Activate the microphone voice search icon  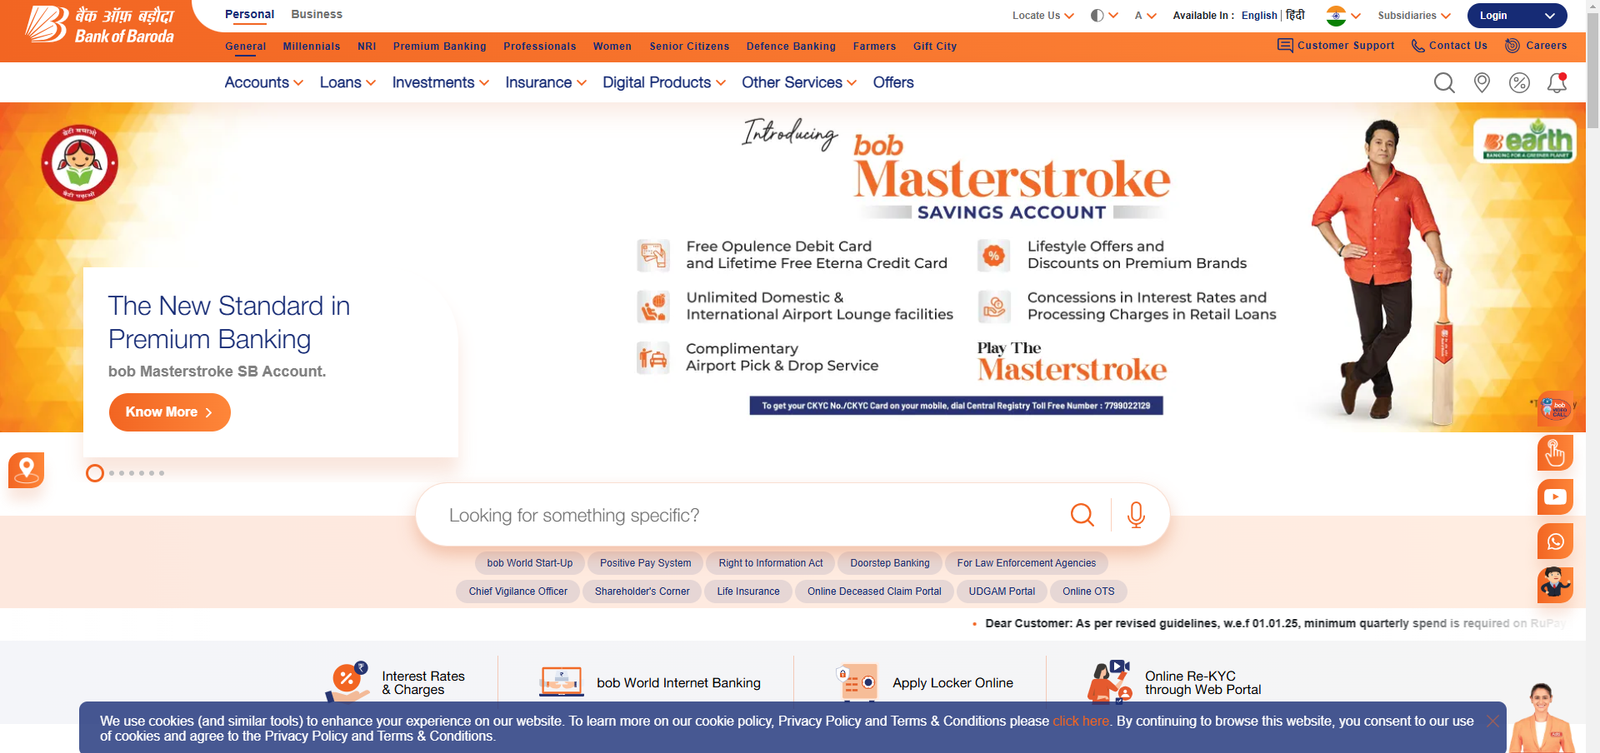(1136, 515)
